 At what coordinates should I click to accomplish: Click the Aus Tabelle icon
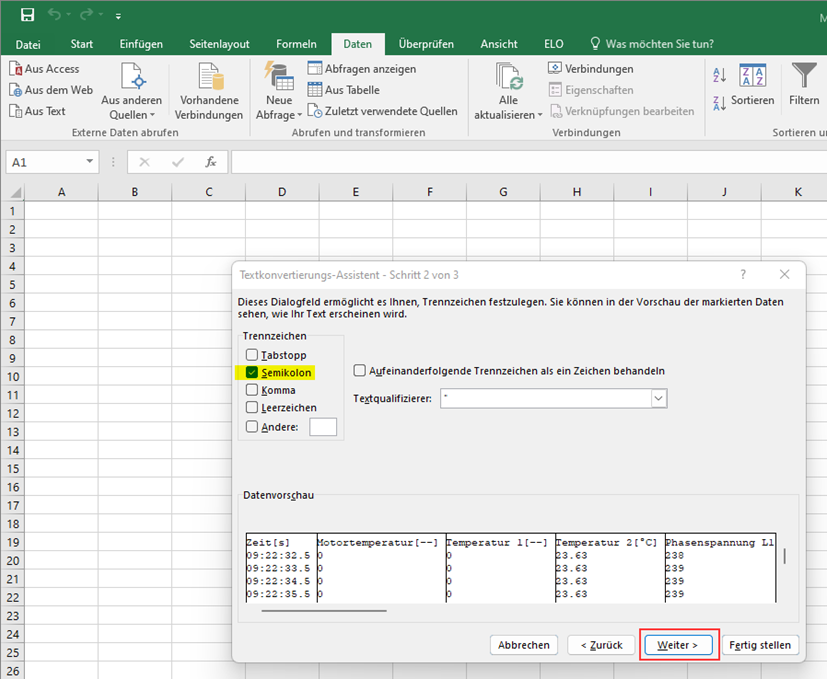coord(315,90)
